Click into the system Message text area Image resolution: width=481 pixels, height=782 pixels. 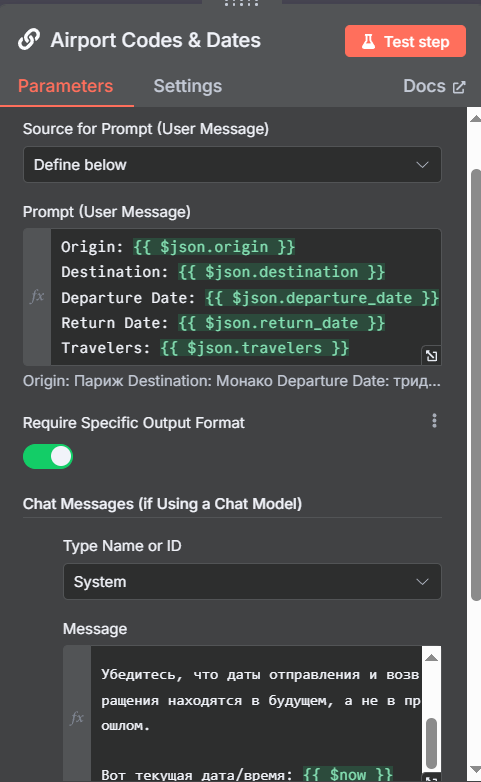(x=256, y=713)
